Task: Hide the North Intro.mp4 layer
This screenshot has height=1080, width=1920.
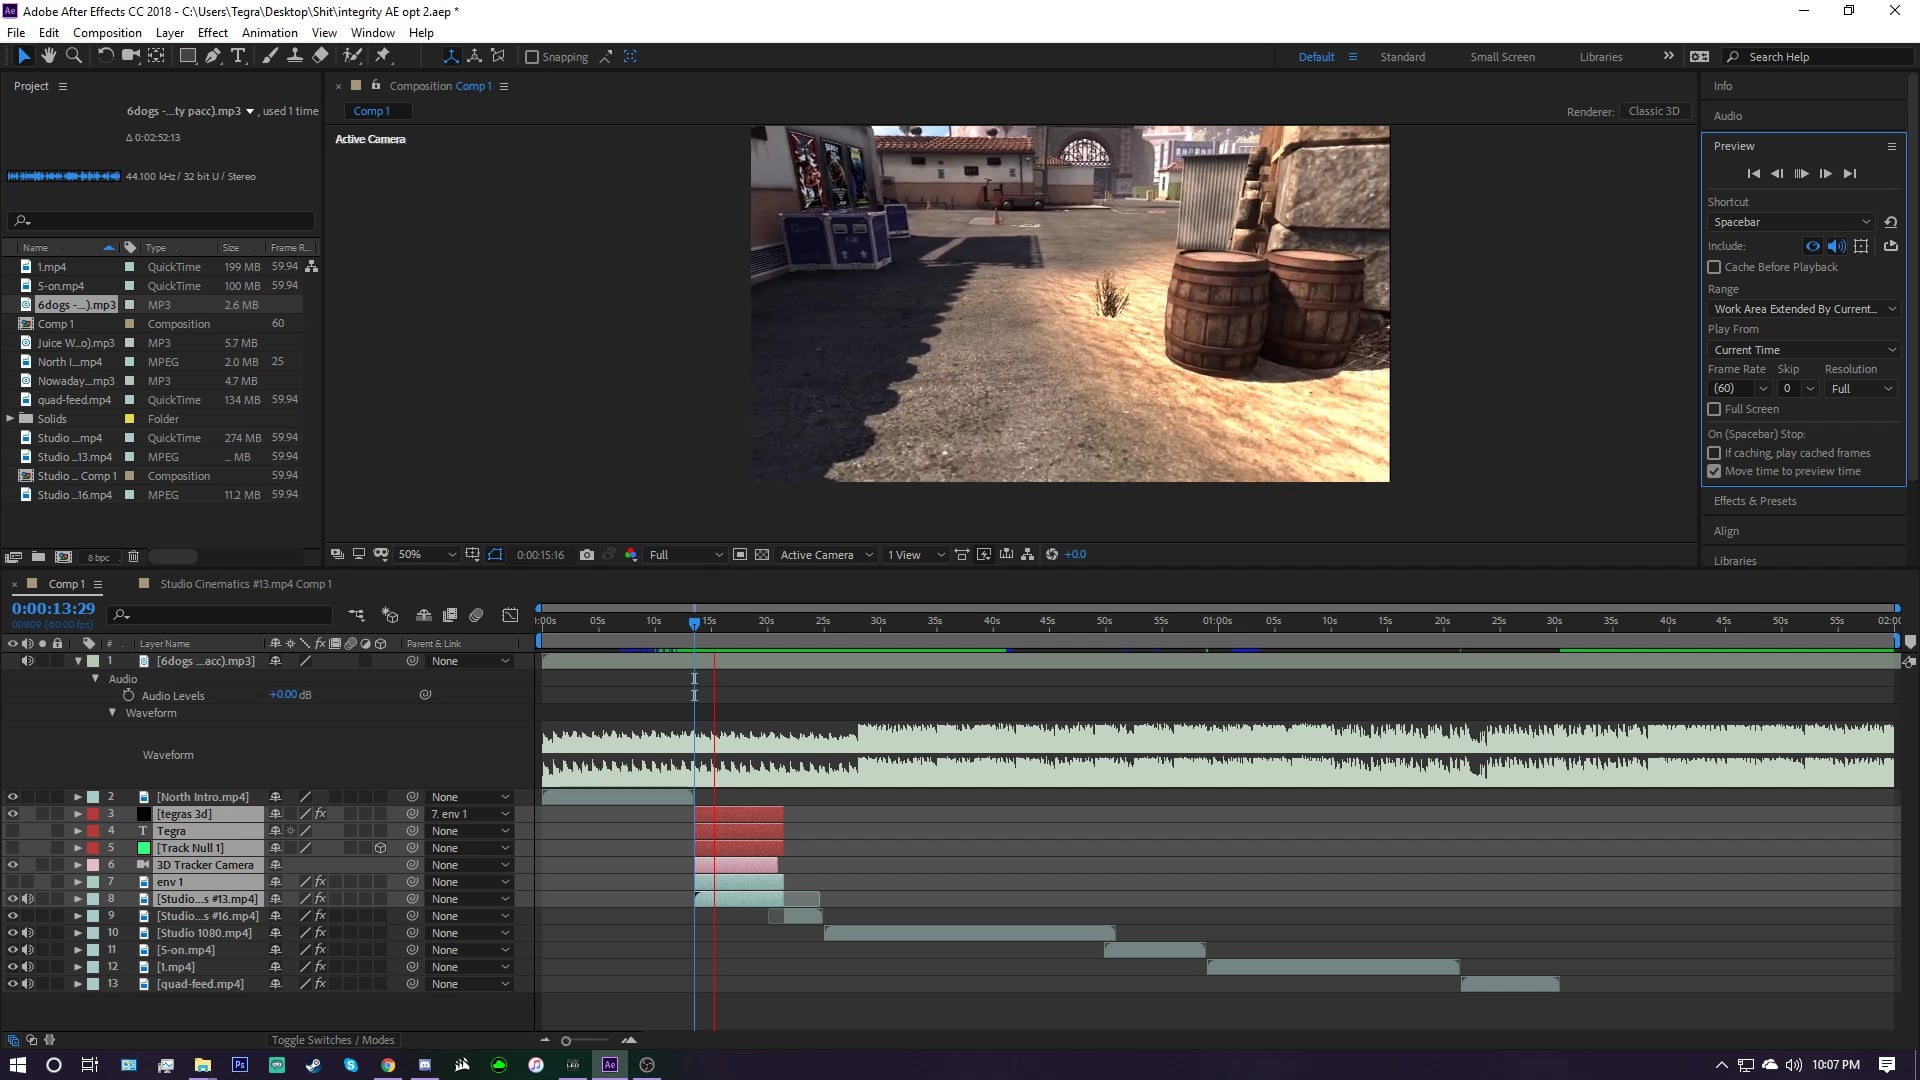Action: pos(13,797)
